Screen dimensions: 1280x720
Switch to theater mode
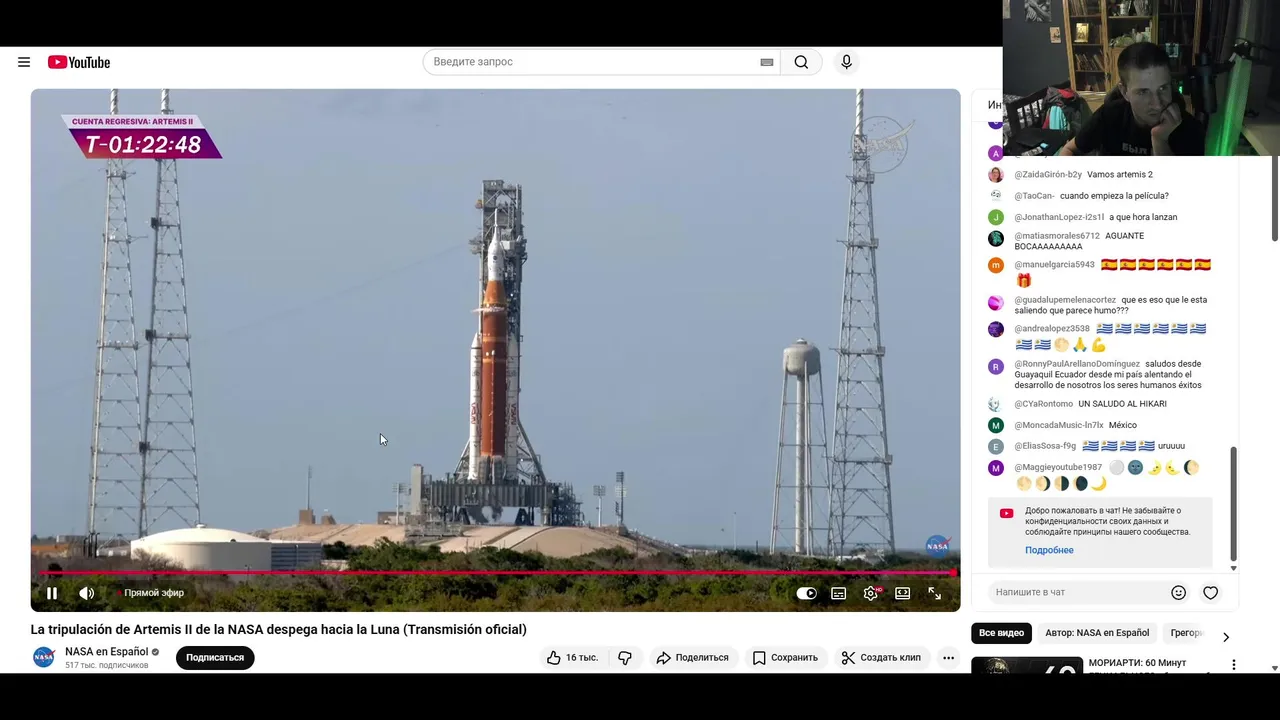coord(902,593)
